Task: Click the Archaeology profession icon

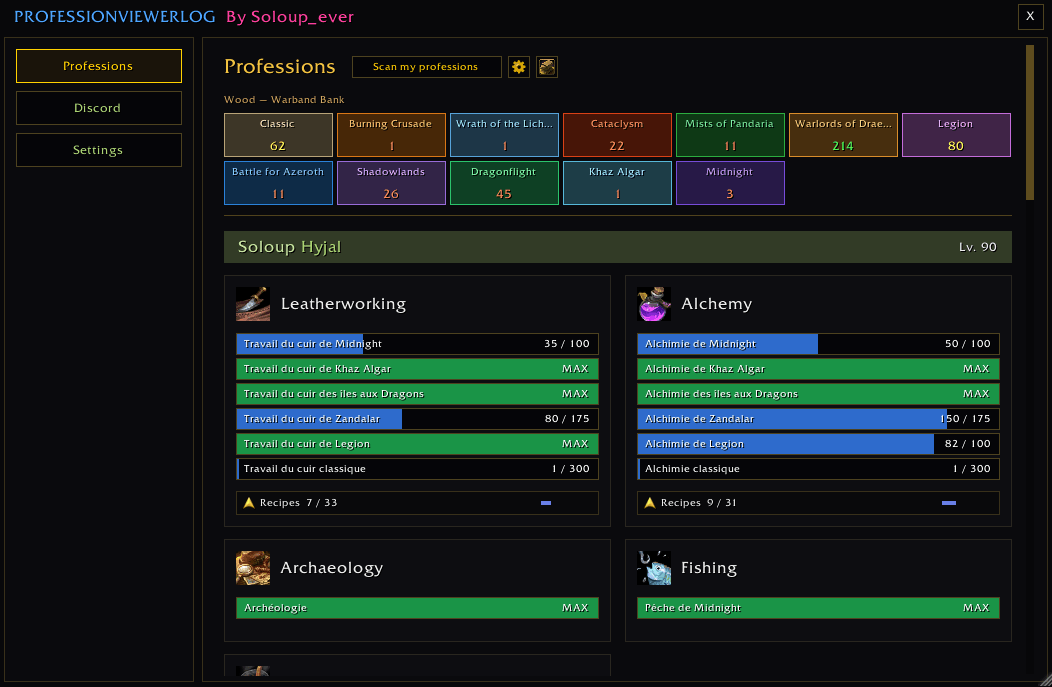Action: (253, 568)
